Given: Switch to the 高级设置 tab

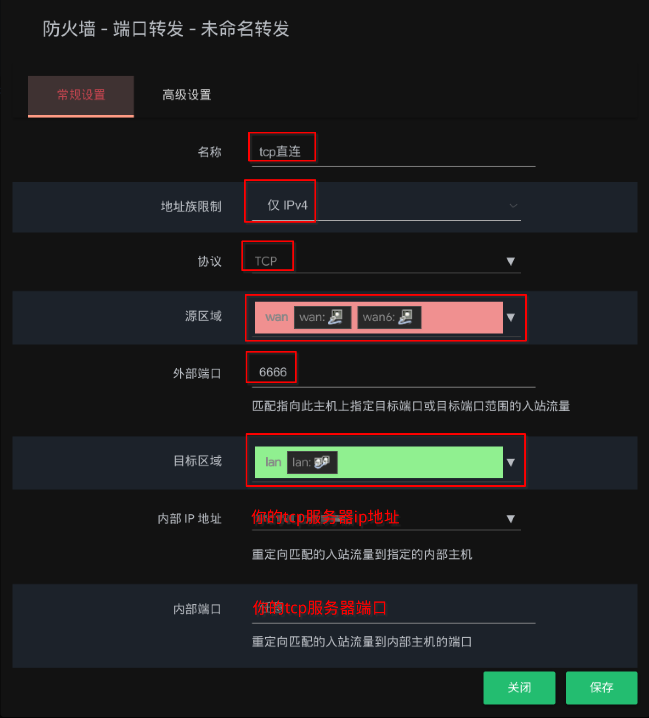Looking at the screenshot, I should [x=186, y=95].
